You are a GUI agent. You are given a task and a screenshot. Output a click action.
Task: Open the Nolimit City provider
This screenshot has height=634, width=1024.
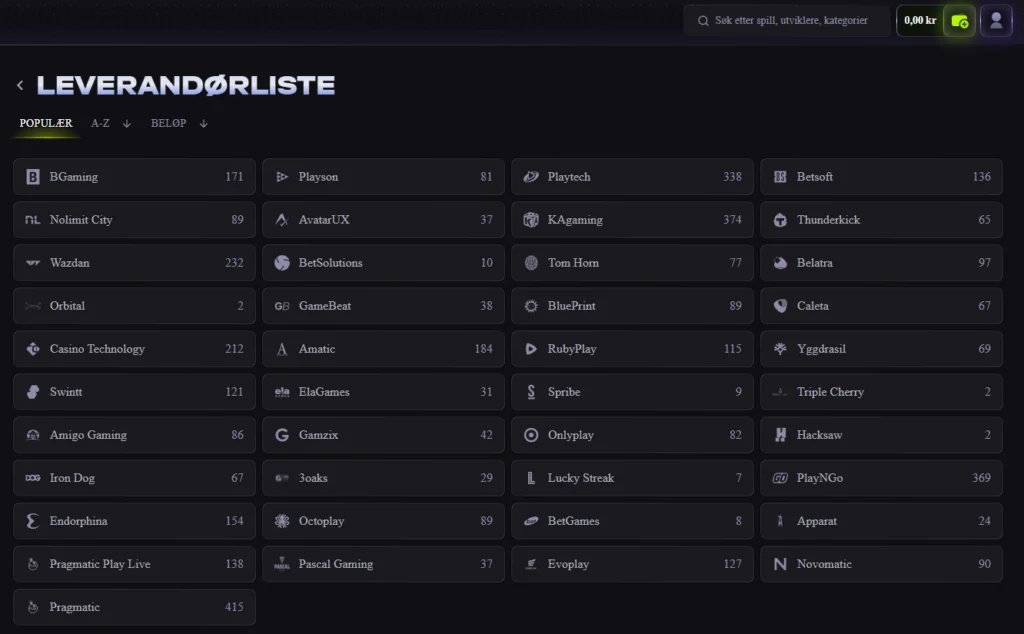[x=134, y=219]
